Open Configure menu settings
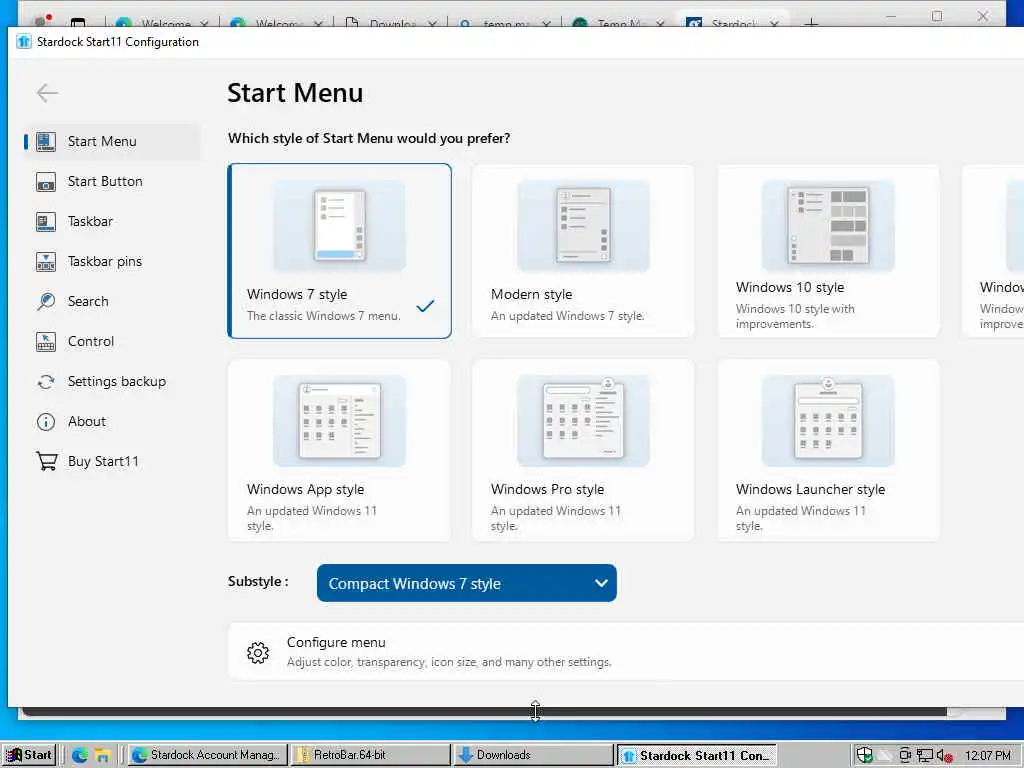Viewport: 1024px width, 768px height. (627, 652)
